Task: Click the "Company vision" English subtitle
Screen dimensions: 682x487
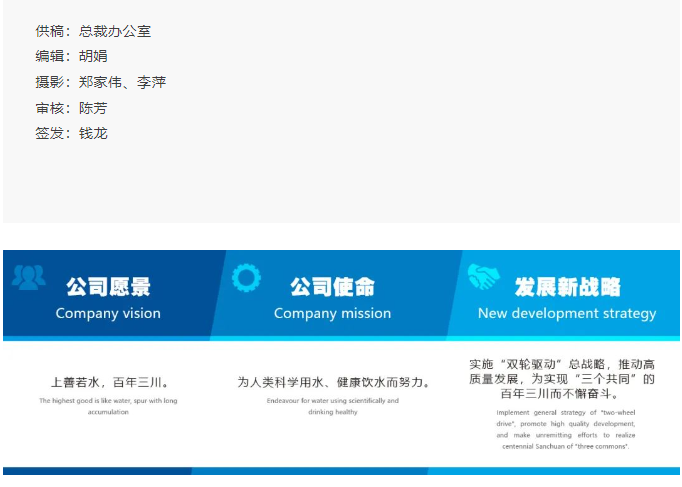Action: click(108, 313)
